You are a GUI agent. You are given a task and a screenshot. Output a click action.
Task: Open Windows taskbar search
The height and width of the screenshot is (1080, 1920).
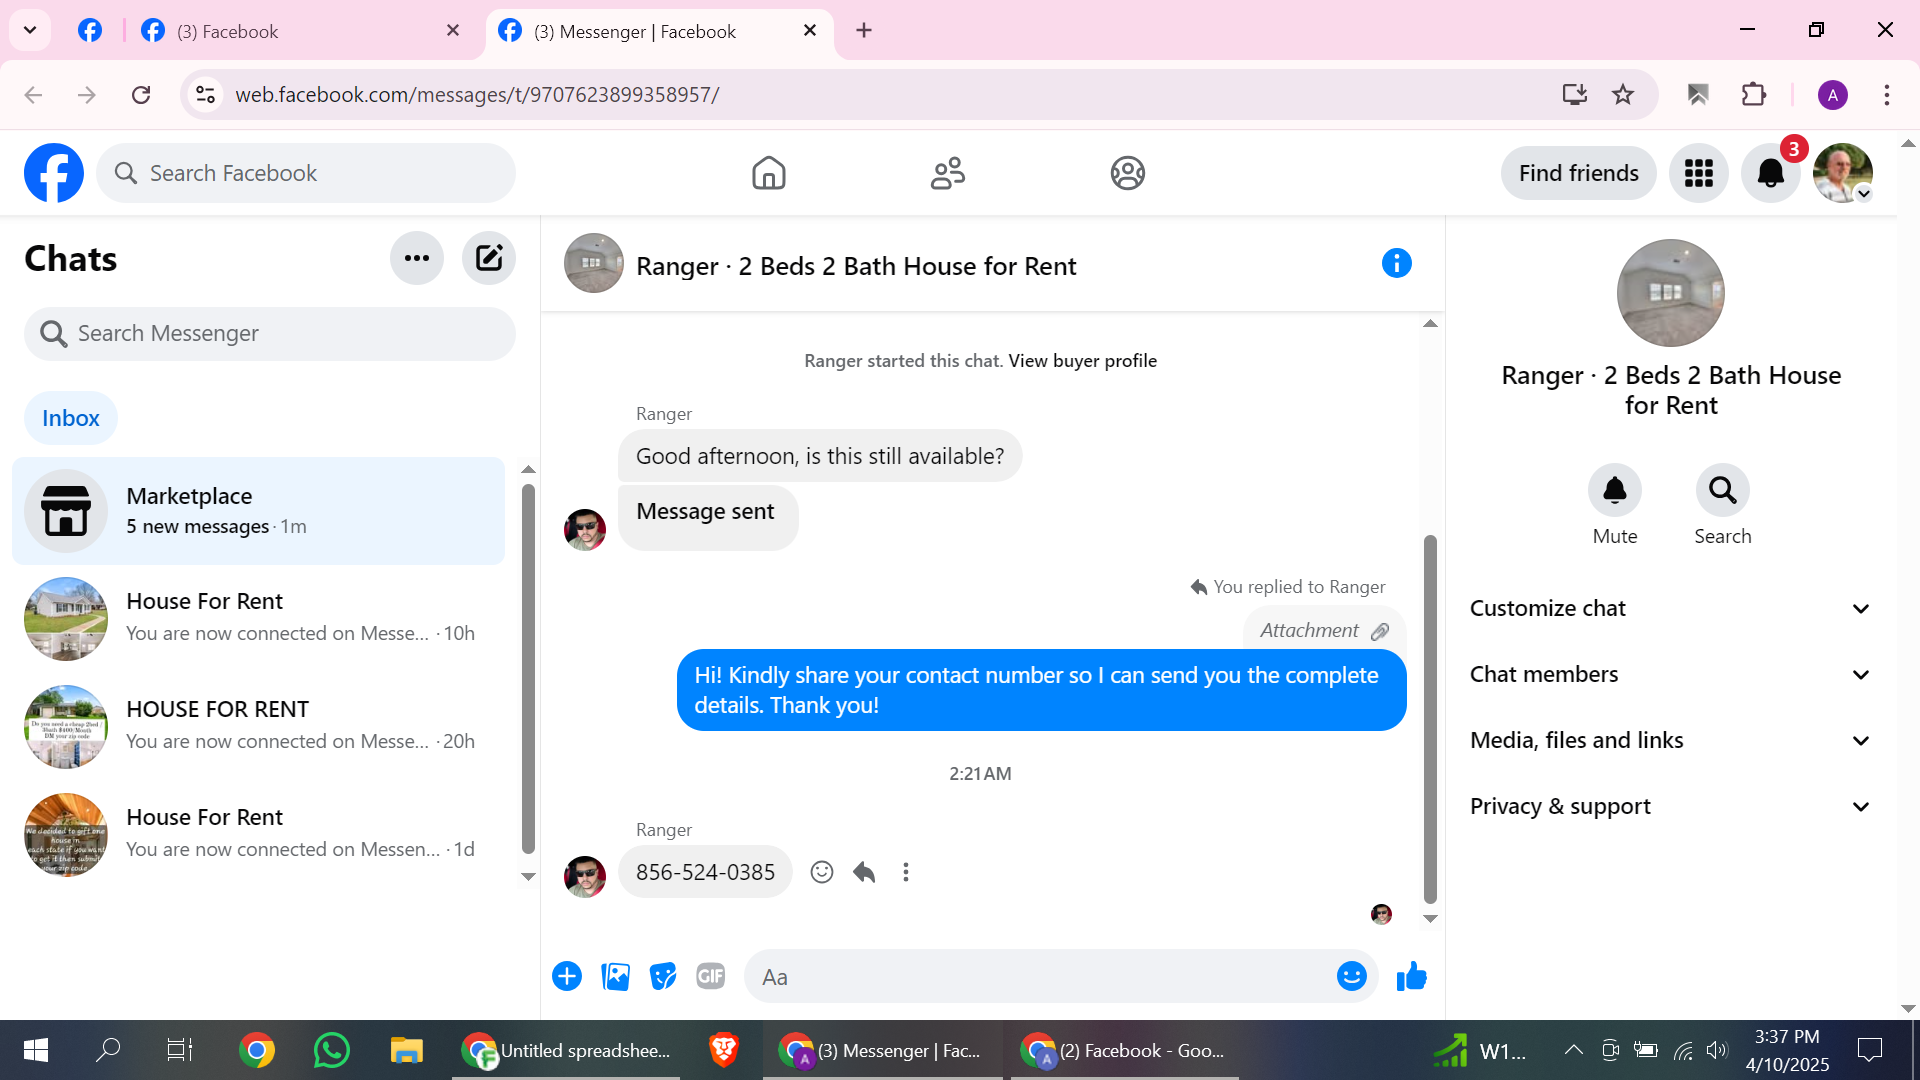click(108, 1050)
